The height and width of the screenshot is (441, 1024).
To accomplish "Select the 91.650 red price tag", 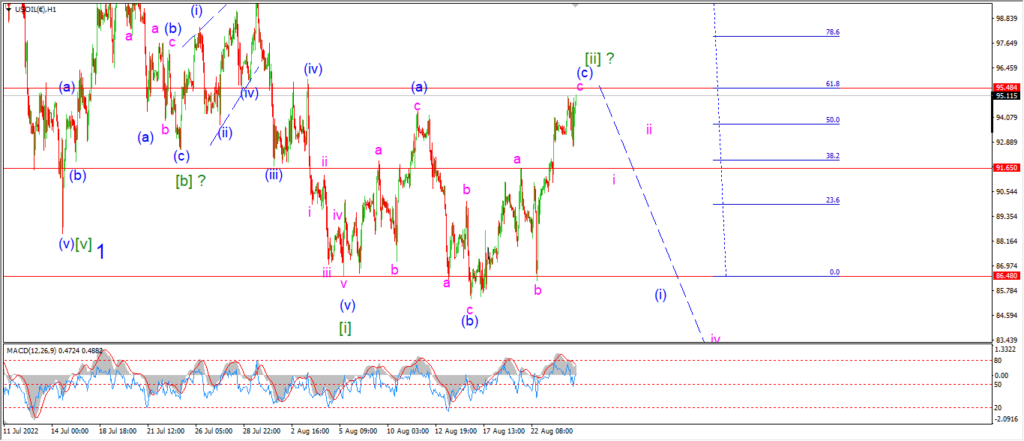I will [x=1006, y=168].
